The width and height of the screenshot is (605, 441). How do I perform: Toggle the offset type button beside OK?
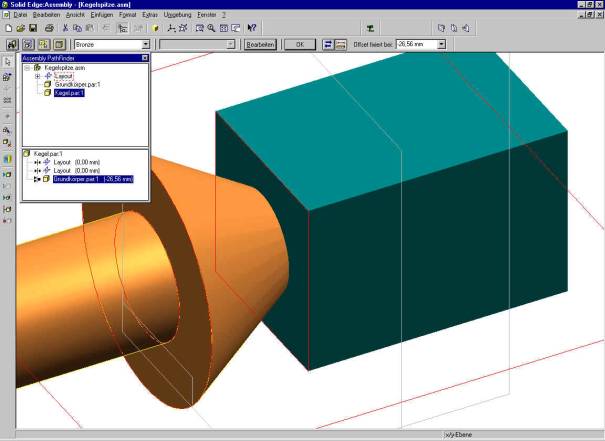pyautogui.click(x=329, y=45)
